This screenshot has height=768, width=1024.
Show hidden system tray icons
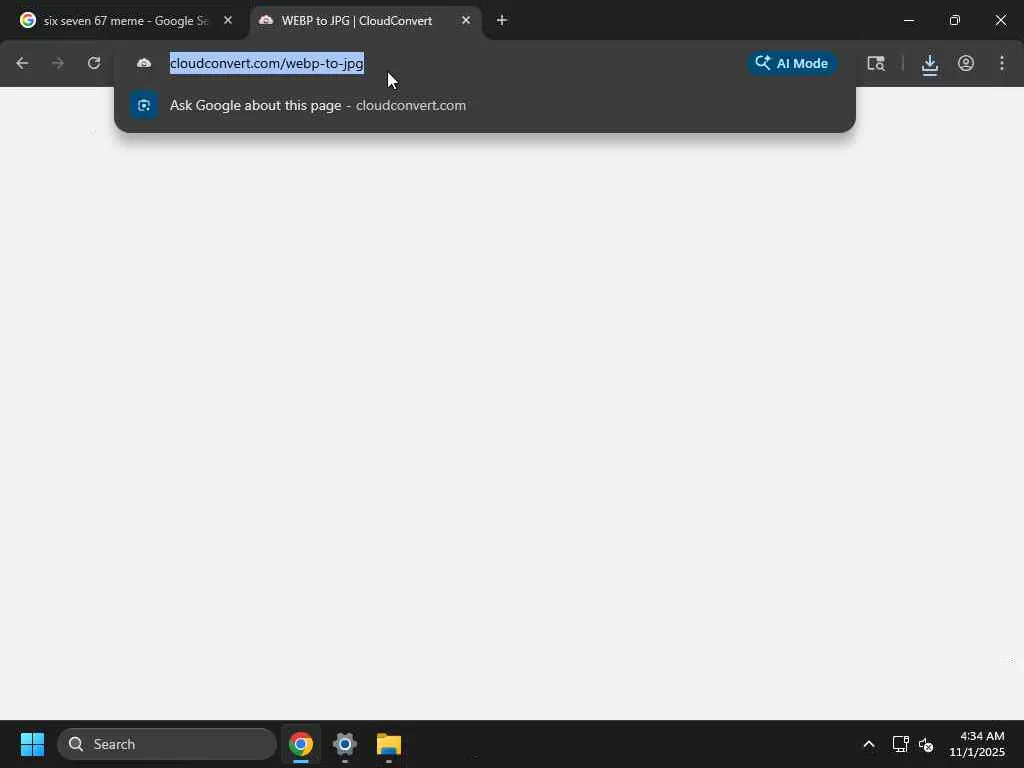(869, 744)
